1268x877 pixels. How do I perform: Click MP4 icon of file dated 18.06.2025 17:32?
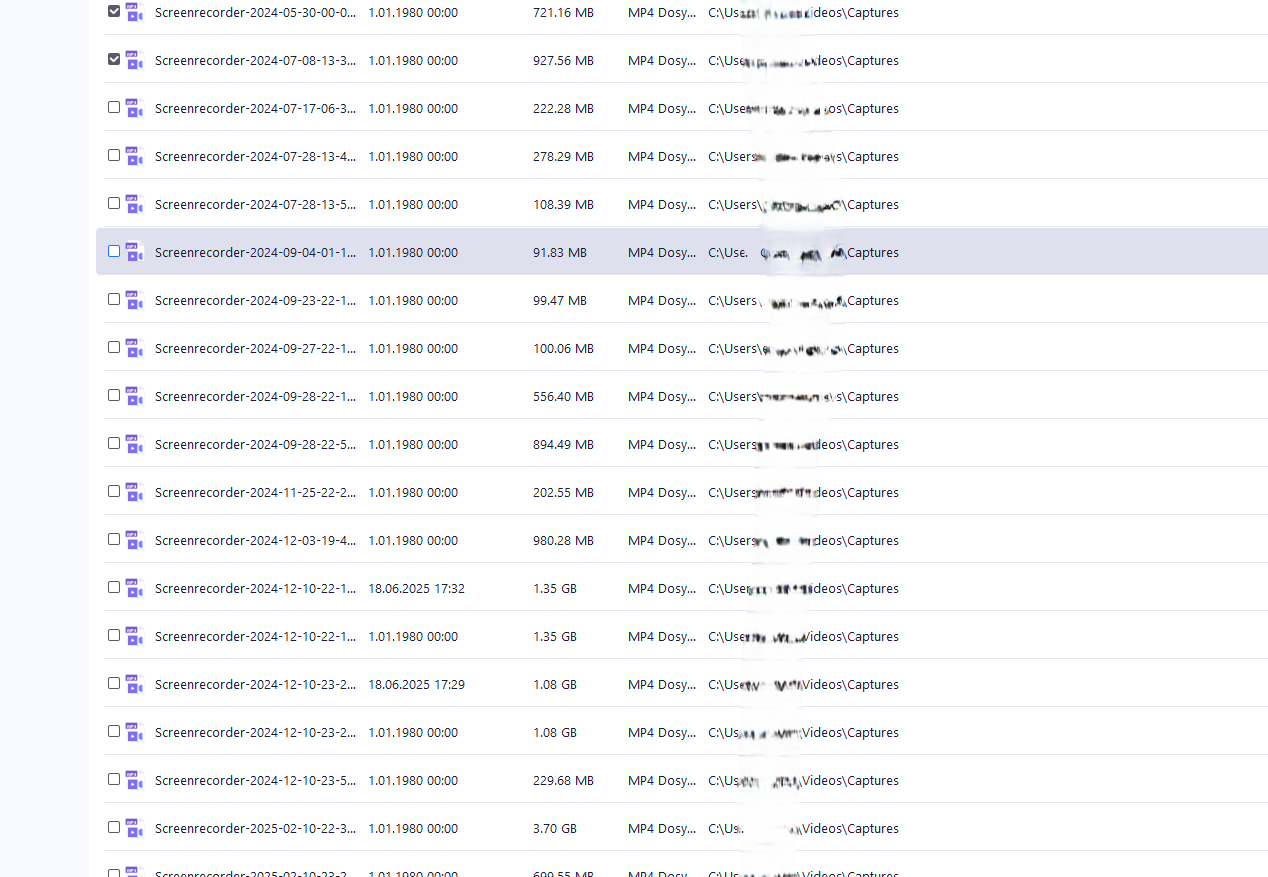click(134, 588)
